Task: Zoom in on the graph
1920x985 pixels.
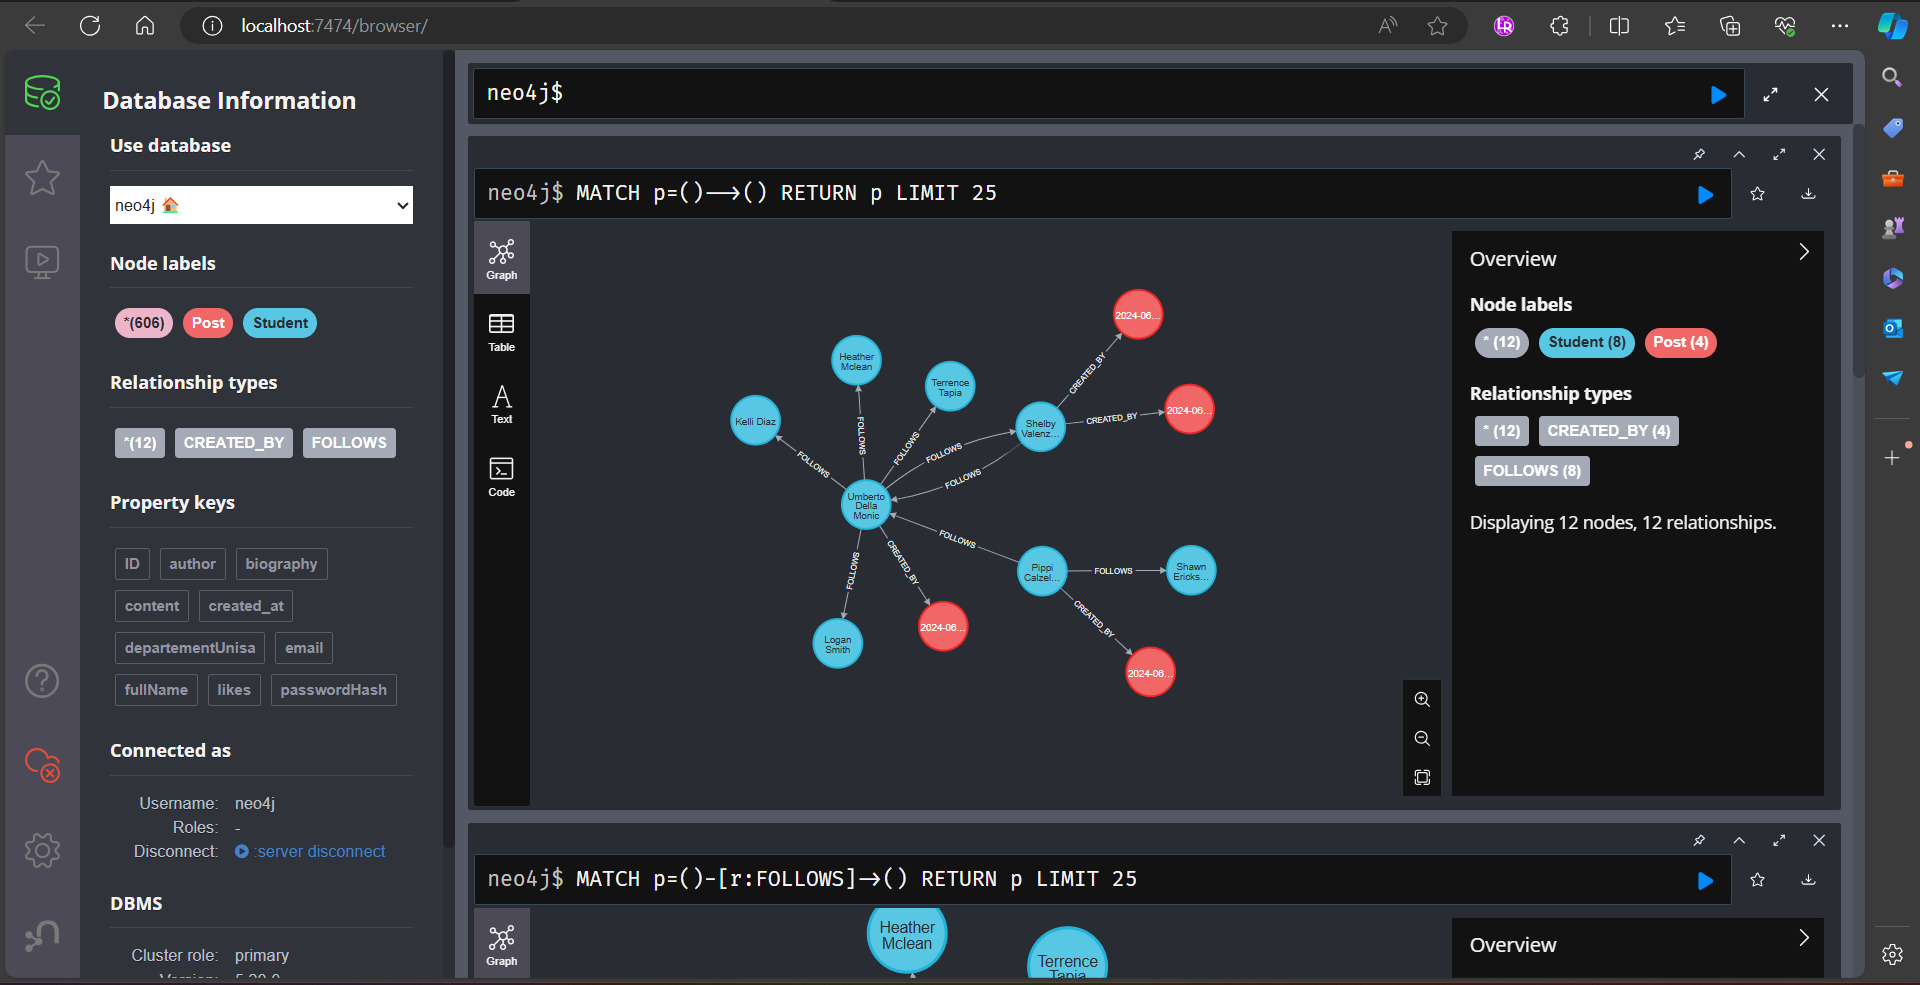Action: point(1422,700)
